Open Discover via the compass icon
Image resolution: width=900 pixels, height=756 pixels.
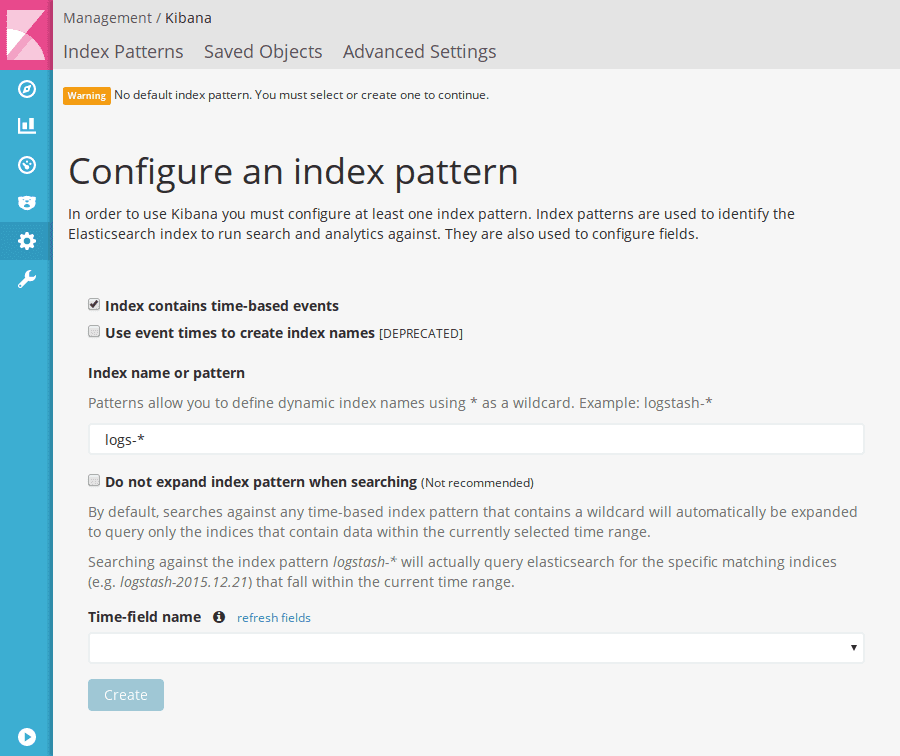[x=26, y=89]
